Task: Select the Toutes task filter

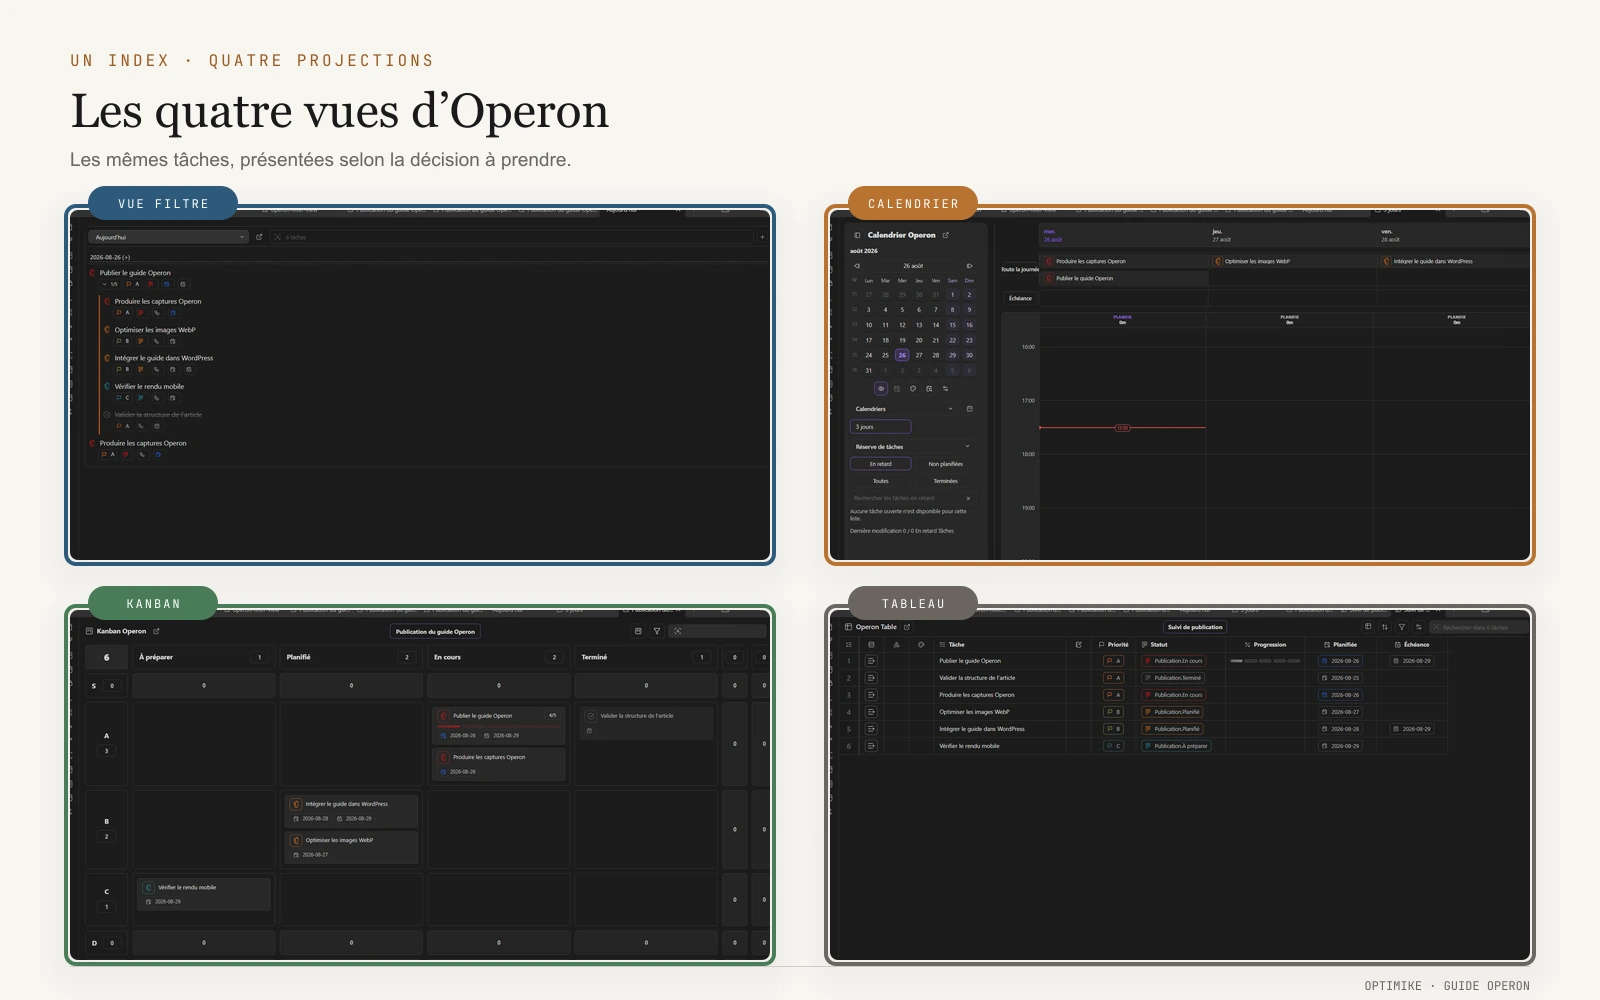Action: (x=881, y=481)
